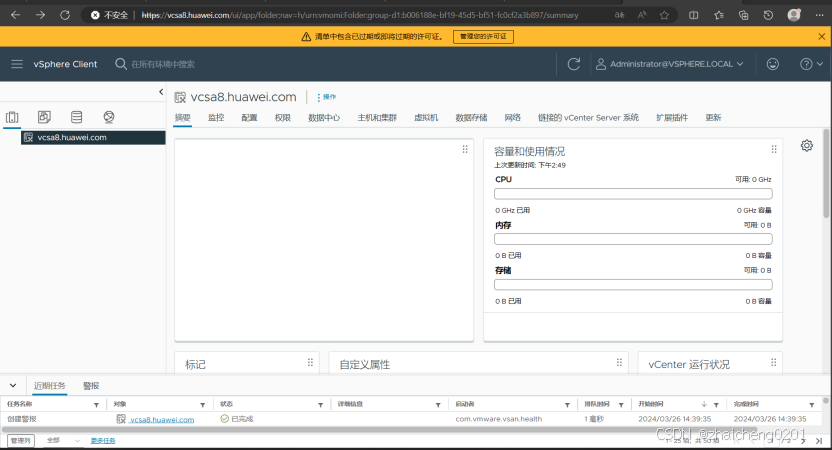Select the Storage inventory icon
This screenshot has width=832, height=450.
pos(76,117)
